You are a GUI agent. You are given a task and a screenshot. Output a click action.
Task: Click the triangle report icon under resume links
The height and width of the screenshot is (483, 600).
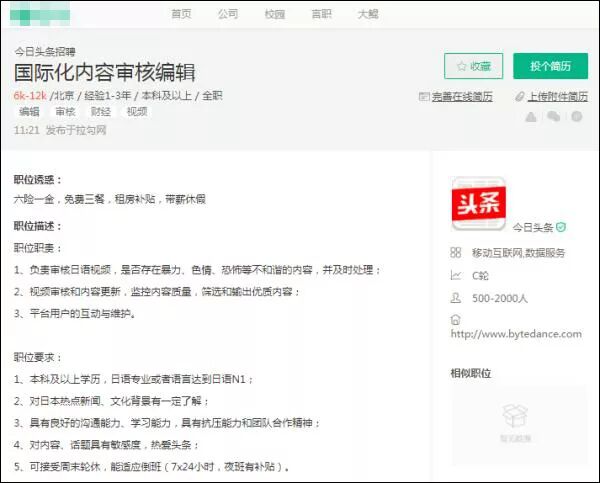click(531, 117)
